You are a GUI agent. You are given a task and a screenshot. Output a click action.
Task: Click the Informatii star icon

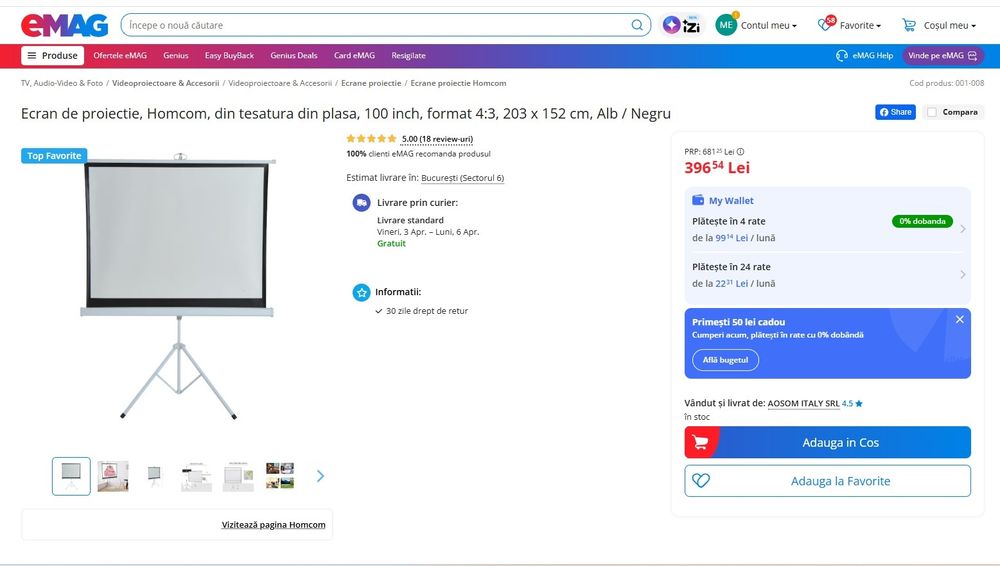coord(362,292)
